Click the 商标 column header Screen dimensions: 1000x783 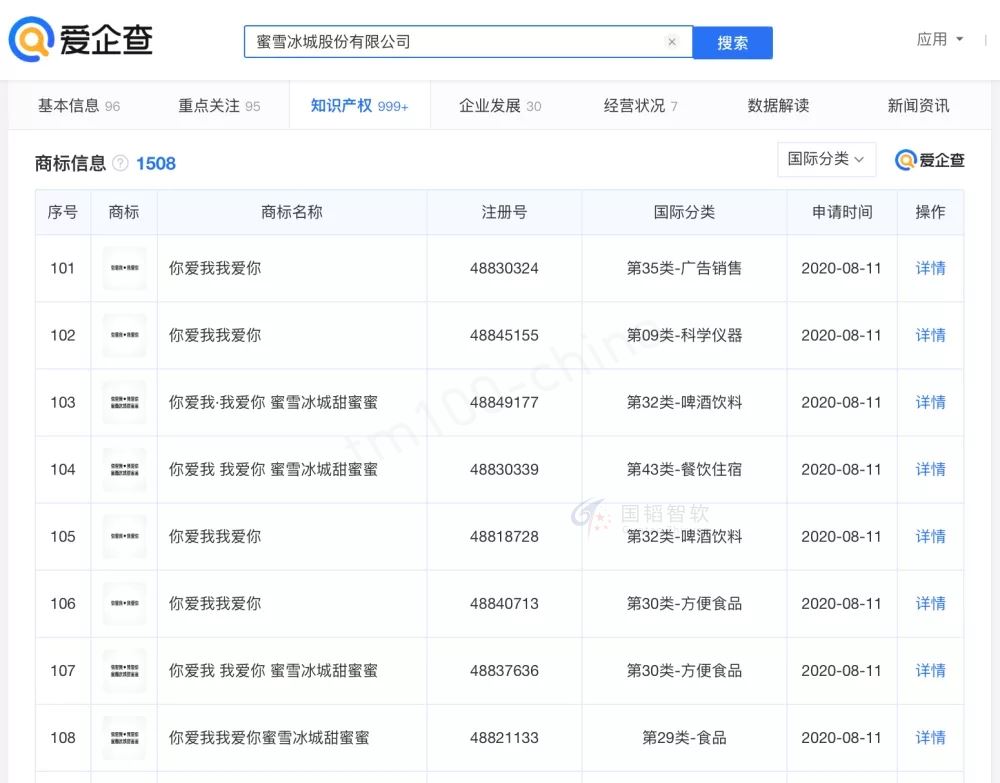point(124,212)
